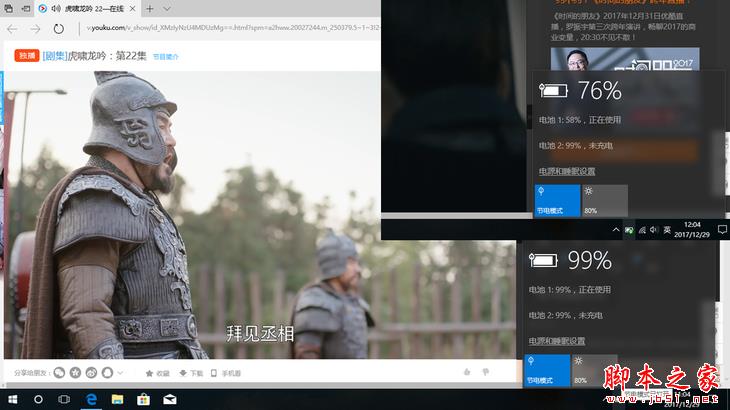Click the 99% battery percentage heading
This screenshot has height=410, width=730.
[589, 260]
